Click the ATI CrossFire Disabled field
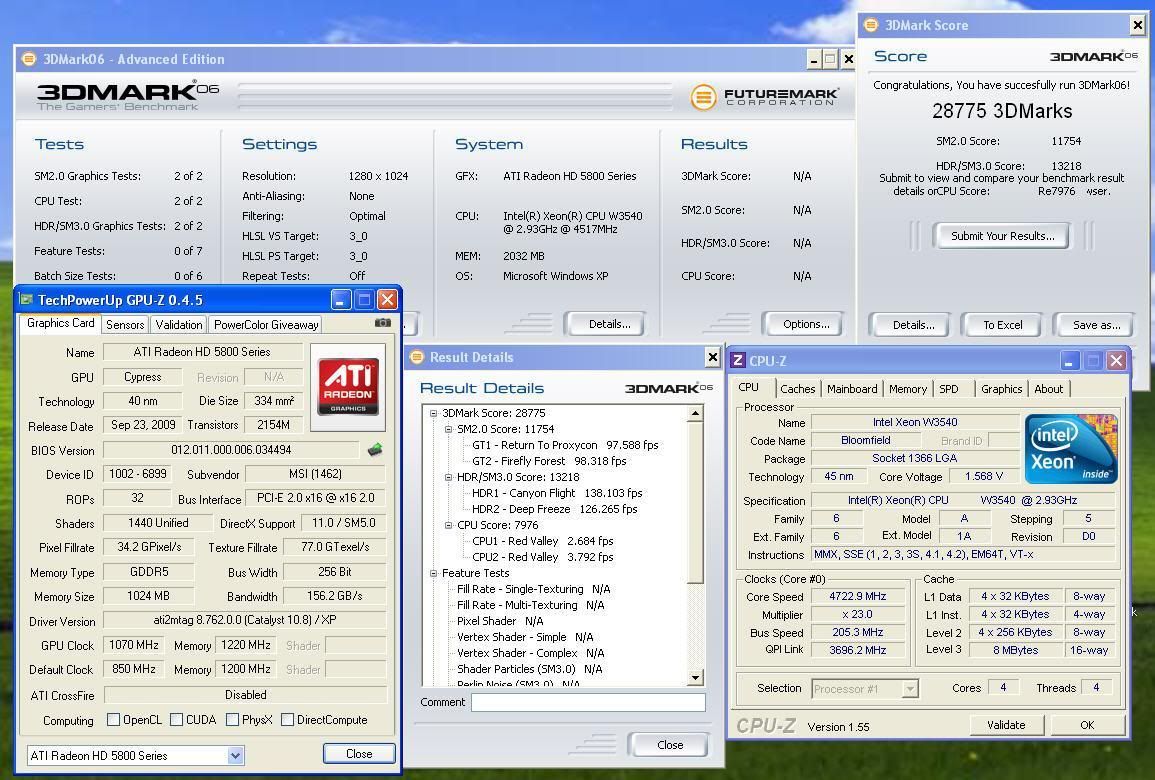1155x780 pixels. coord(245,695)
